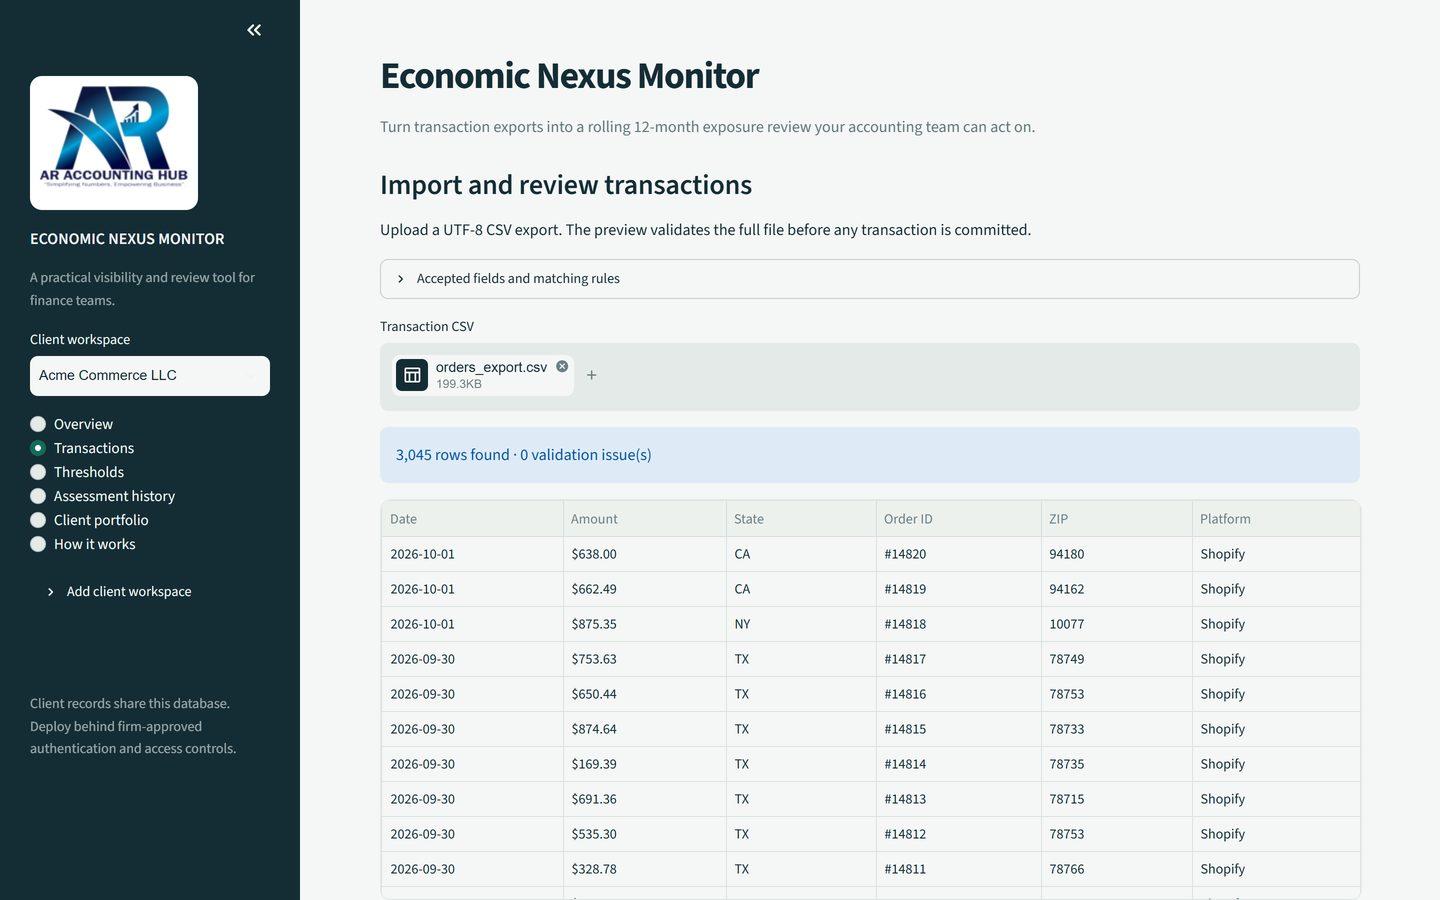Sort by the Amount column header
This screenshot has width=1440, height=900.
click(x=645, y=519)
